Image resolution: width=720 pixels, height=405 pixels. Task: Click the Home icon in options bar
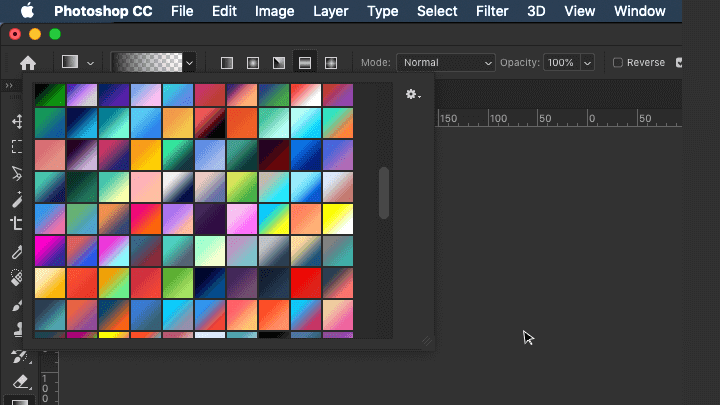pyautogui.click(x=28, y=63)
